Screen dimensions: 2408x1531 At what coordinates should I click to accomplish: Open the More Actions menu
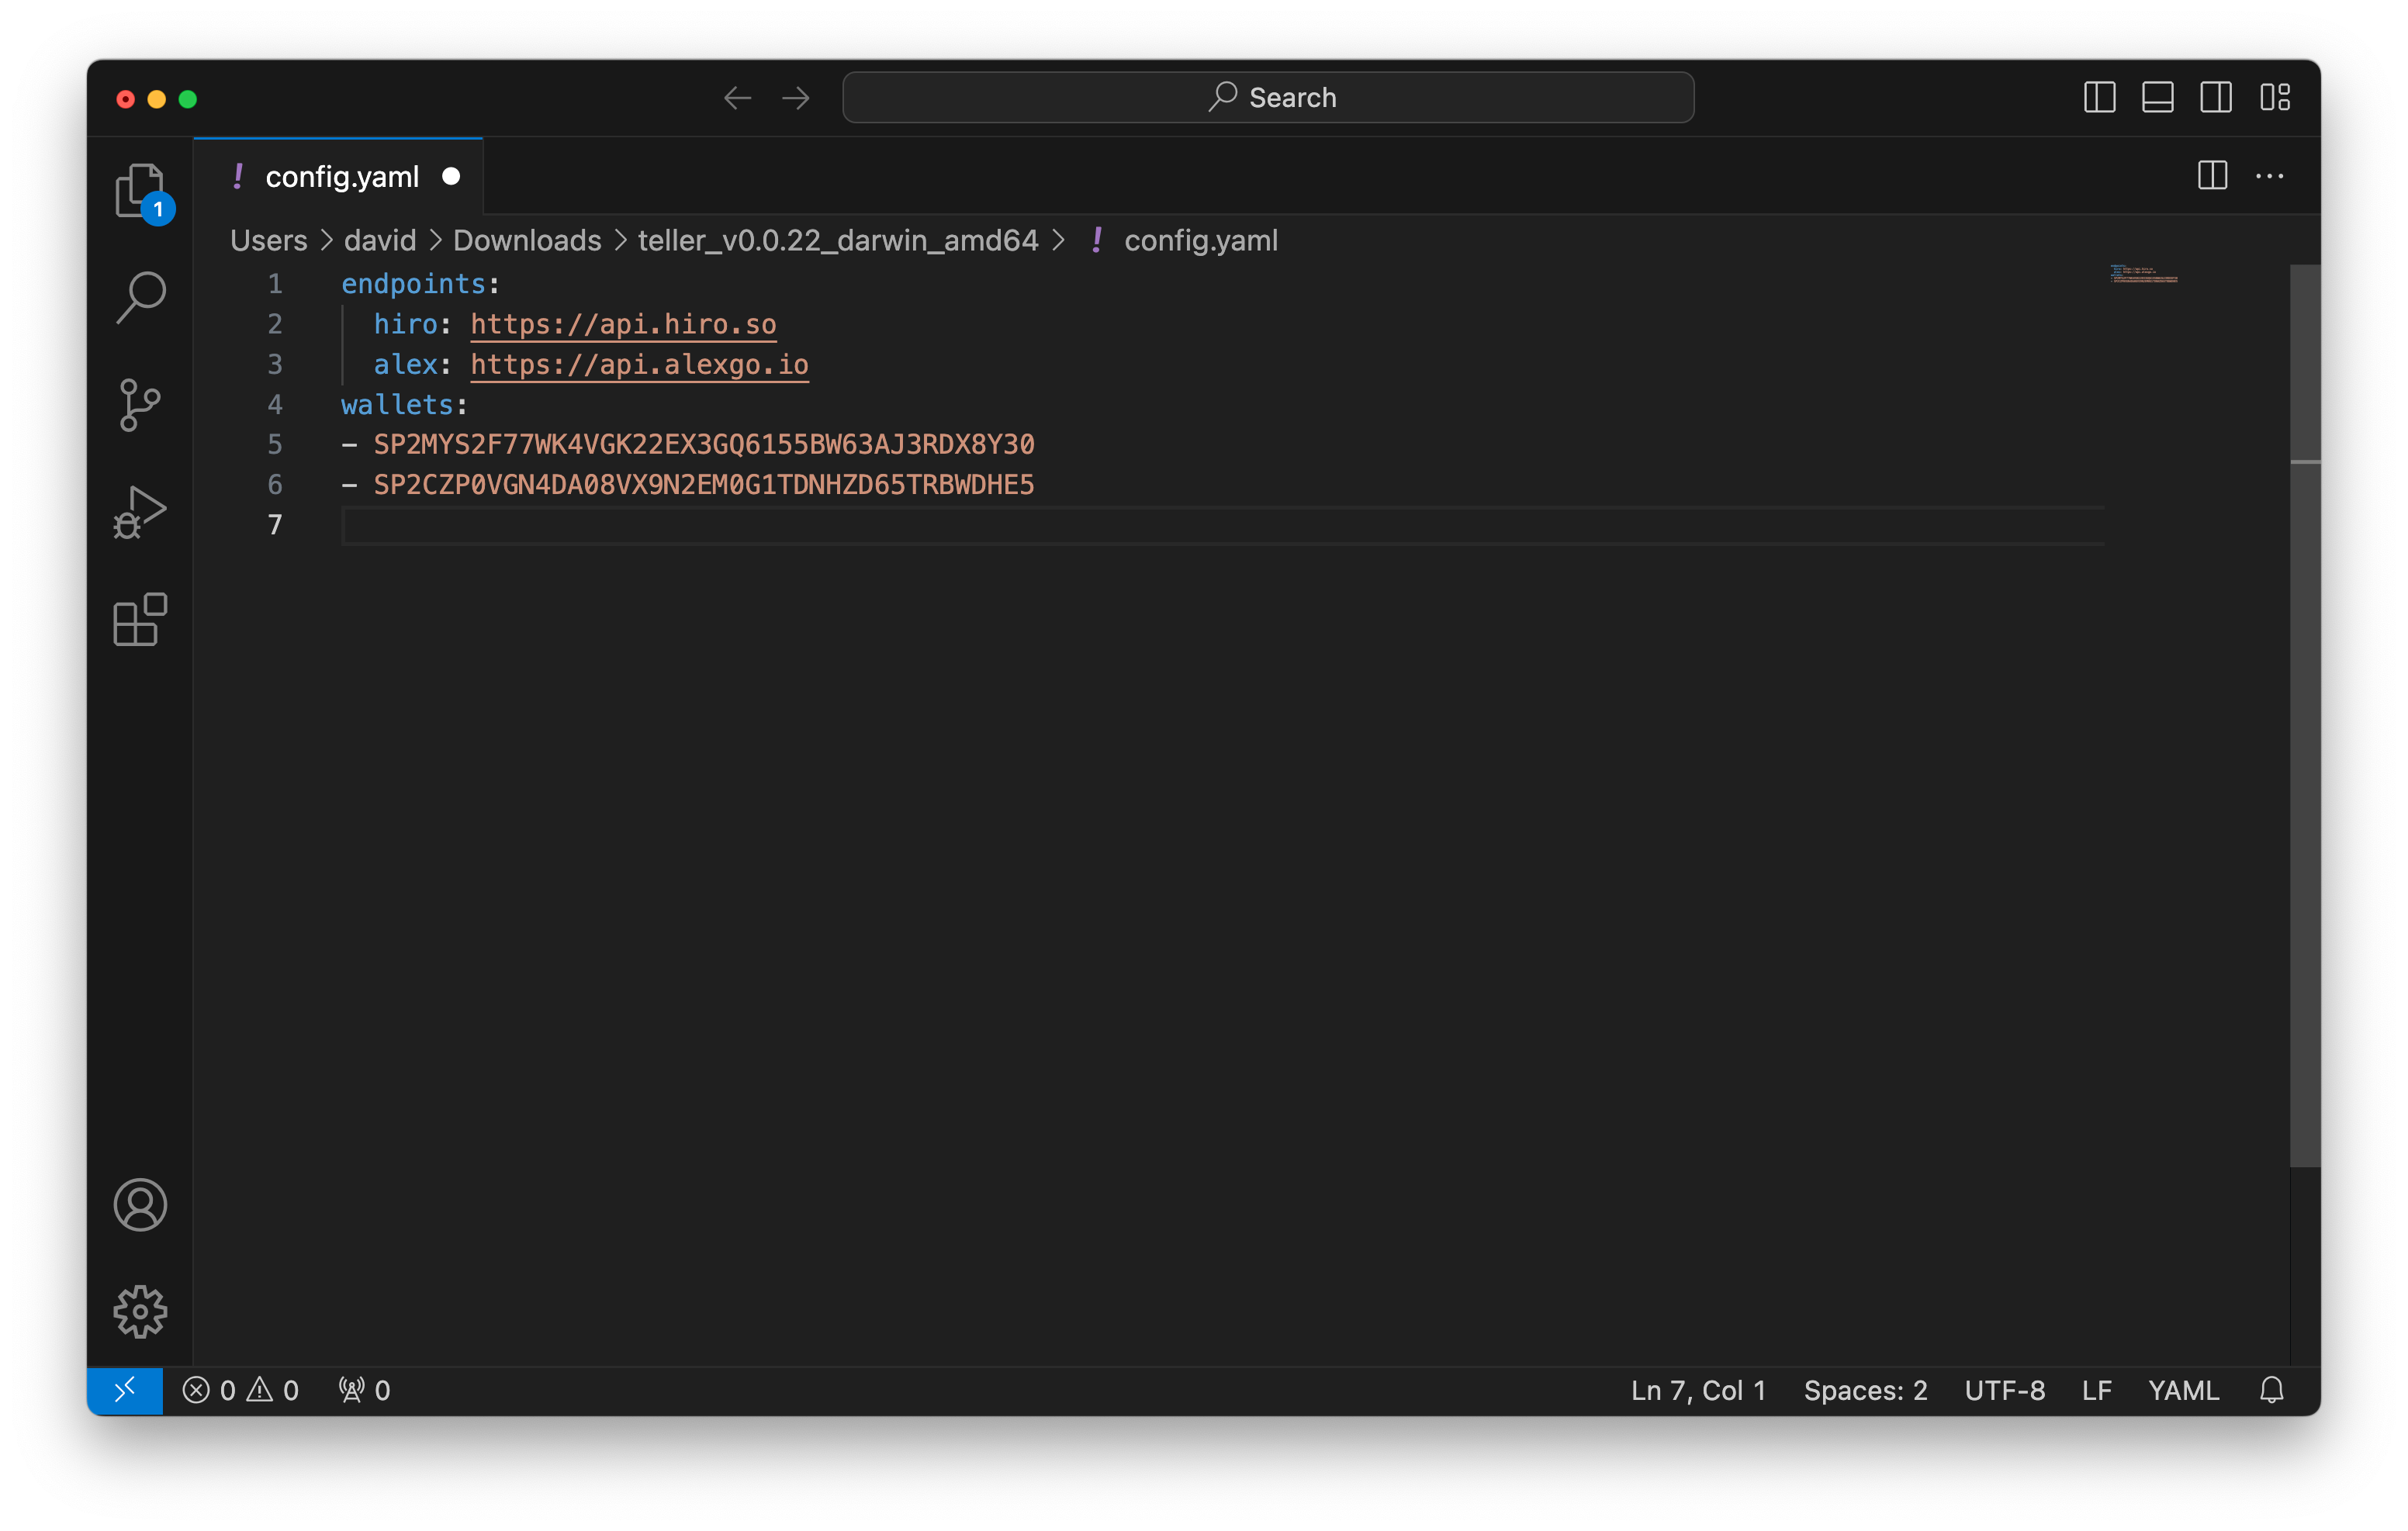point(2271,176)
